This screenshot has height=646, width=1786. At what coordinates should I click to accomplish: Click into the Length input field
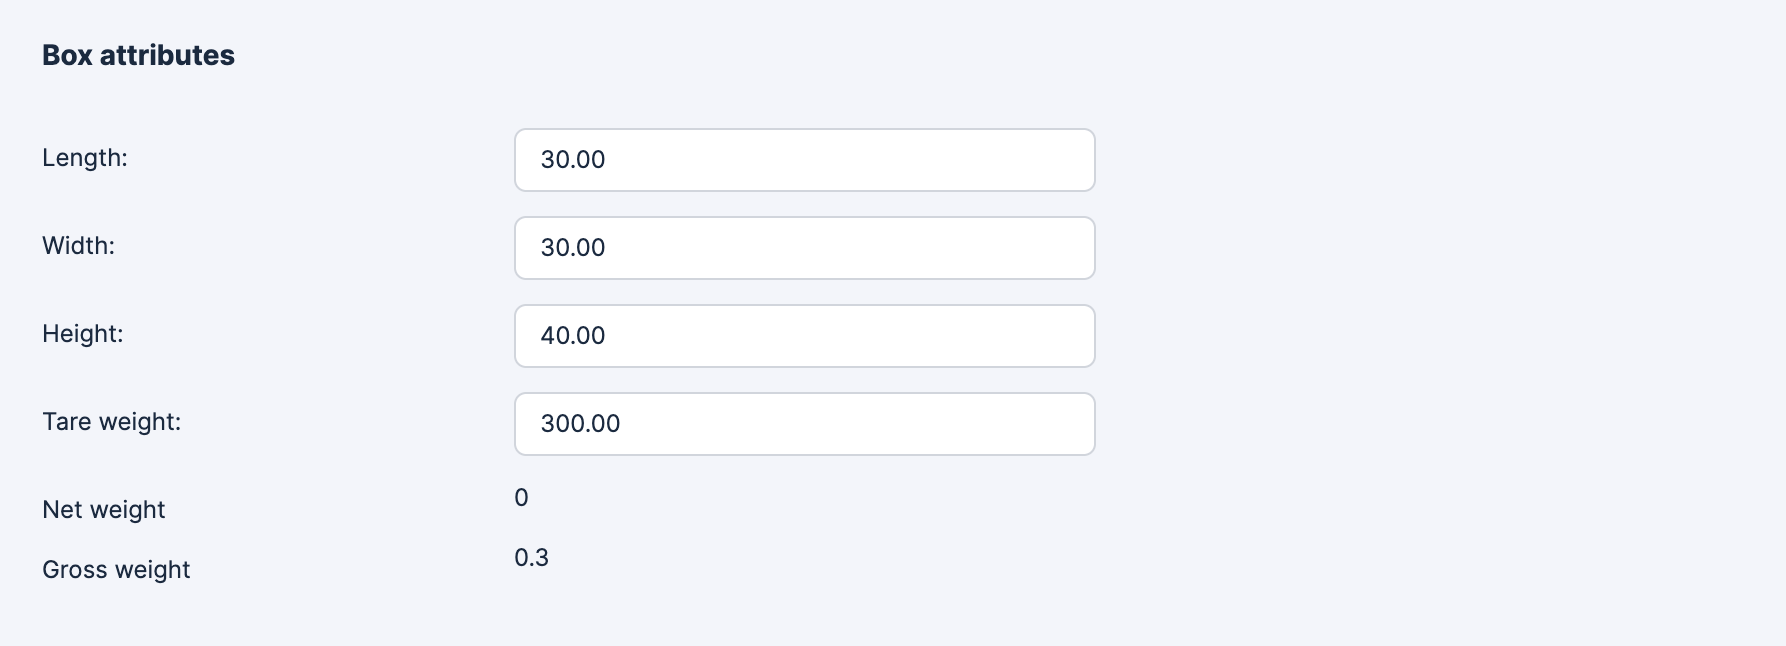(x=804, y=160)
